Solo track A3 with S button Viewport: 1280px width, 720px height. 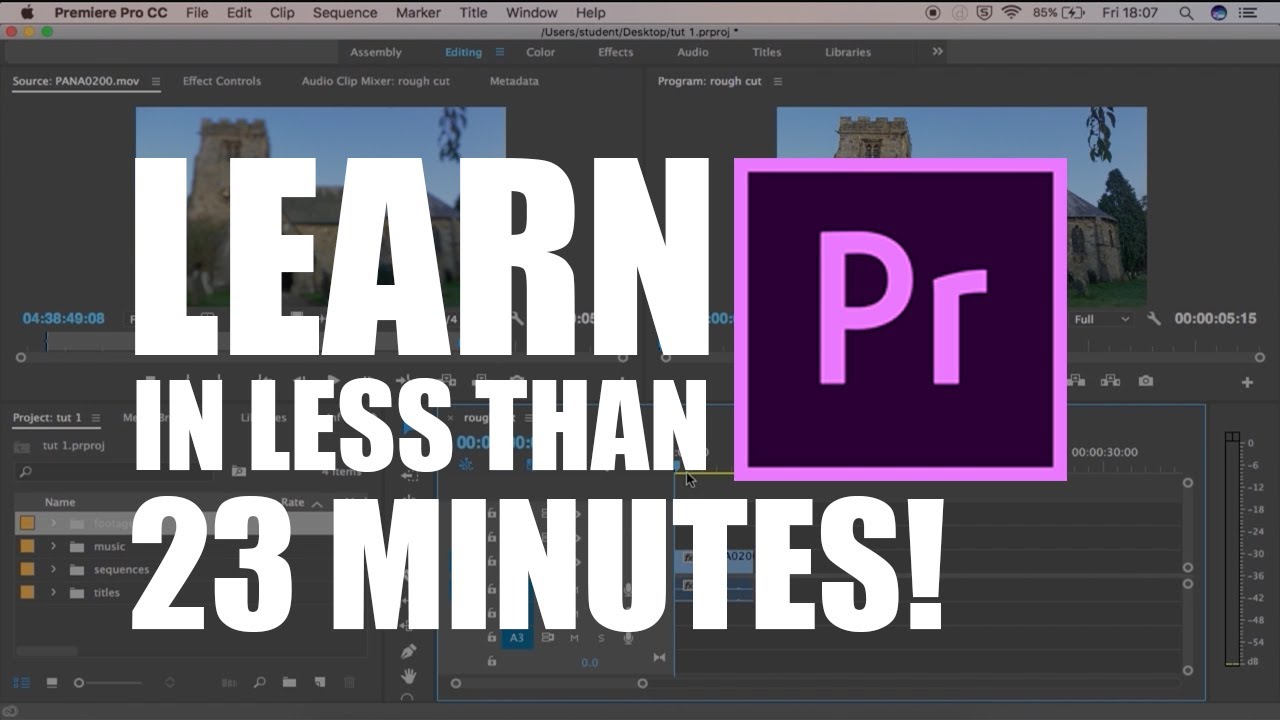click(x=601, y=638)
